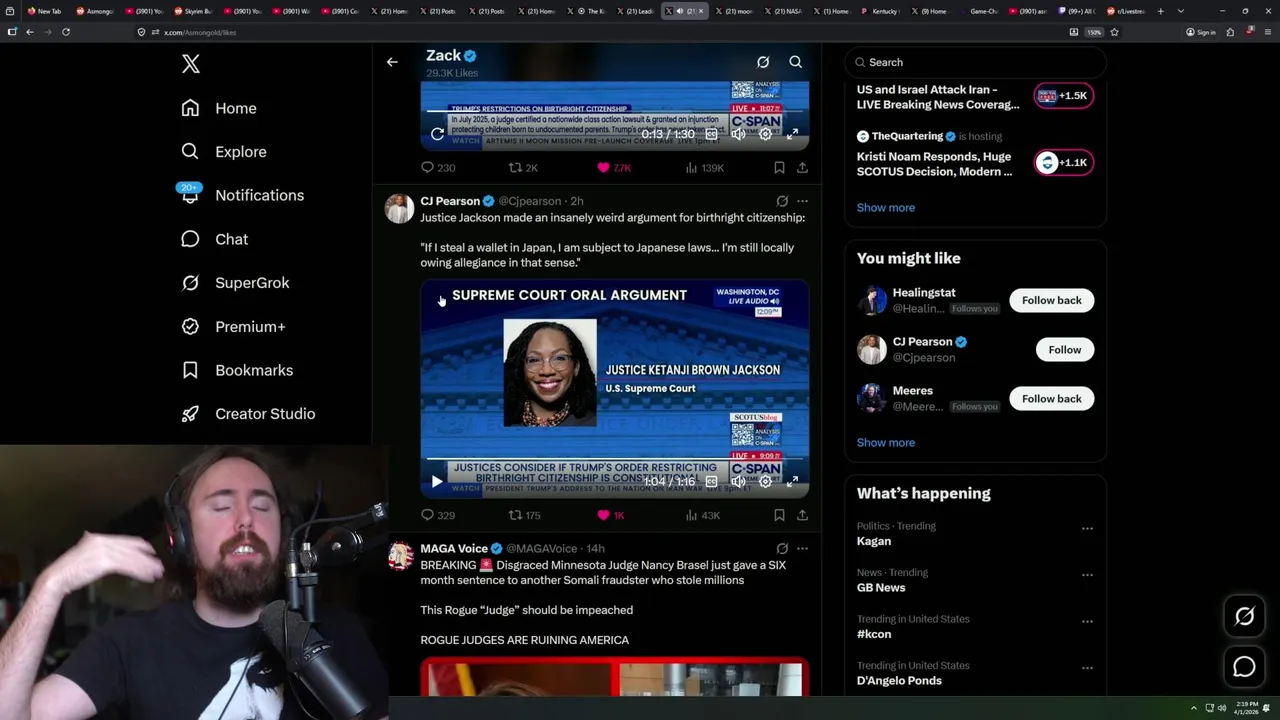This screenshot has height=720, width=1280.
Task: Repost the top post with 2K reposts
Action: click(523, 168)
